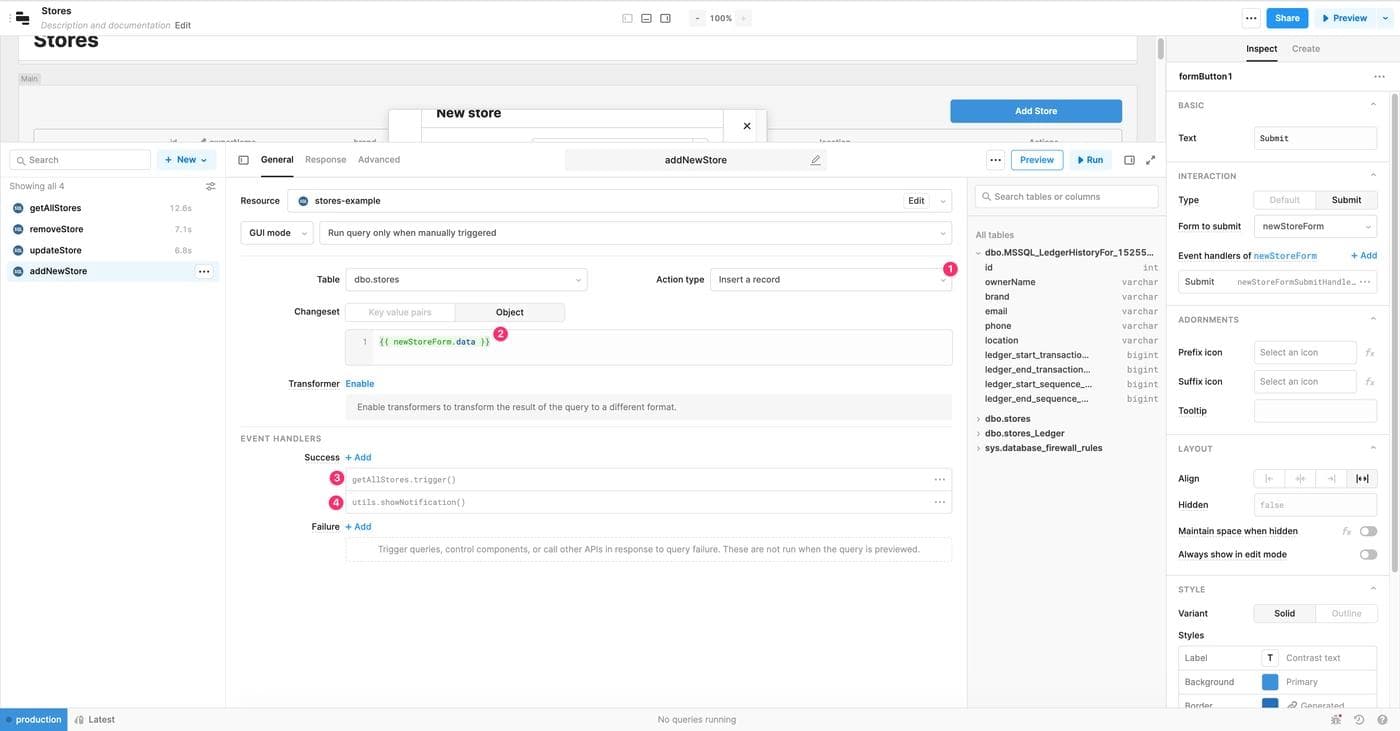1400x731 pixels.
Task: Click the filter icon in the query list
Action: point(210,186)
